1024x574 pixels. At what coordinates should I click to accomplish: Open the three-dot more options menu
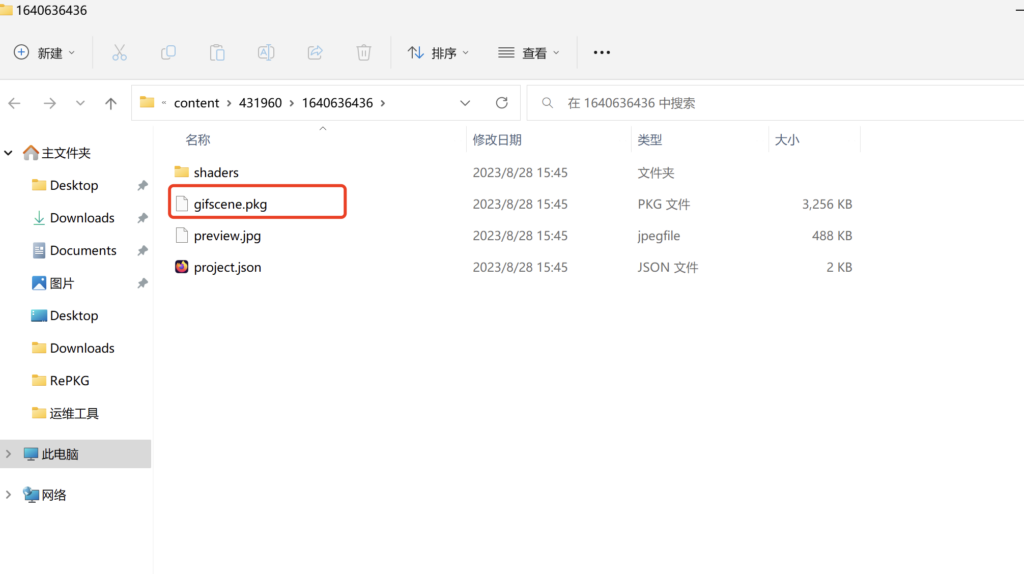tap(602, 53)
